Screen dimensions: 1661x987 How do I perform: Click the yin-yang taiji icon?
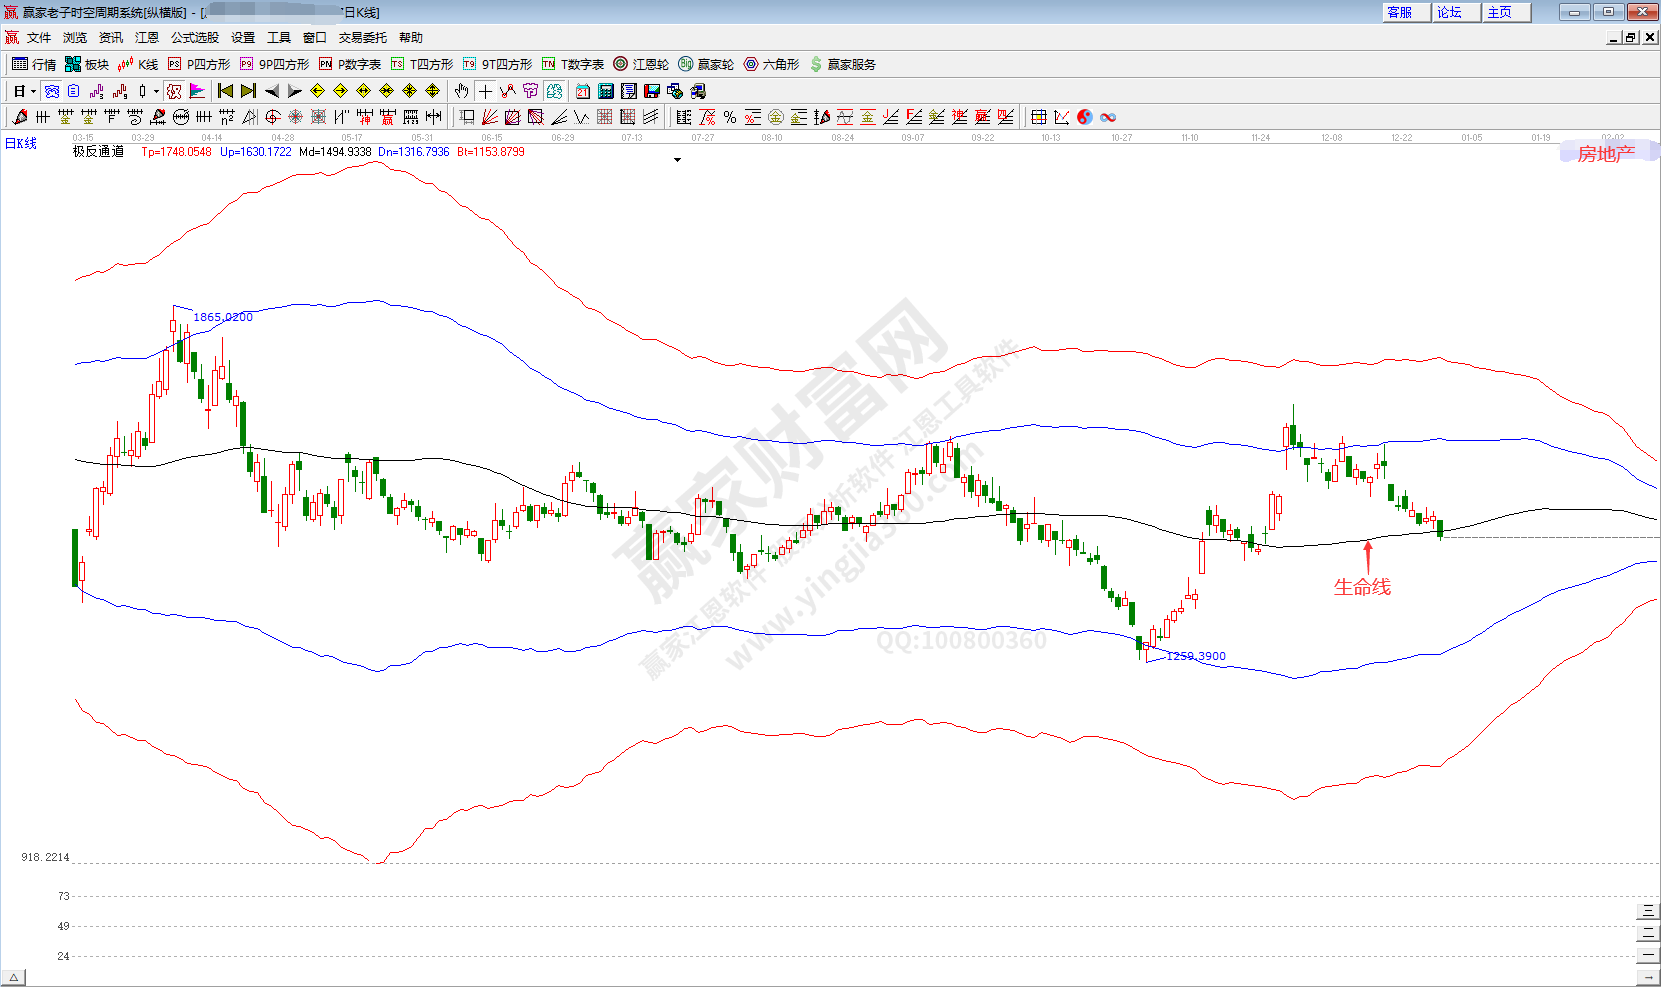coord(1084,117)
